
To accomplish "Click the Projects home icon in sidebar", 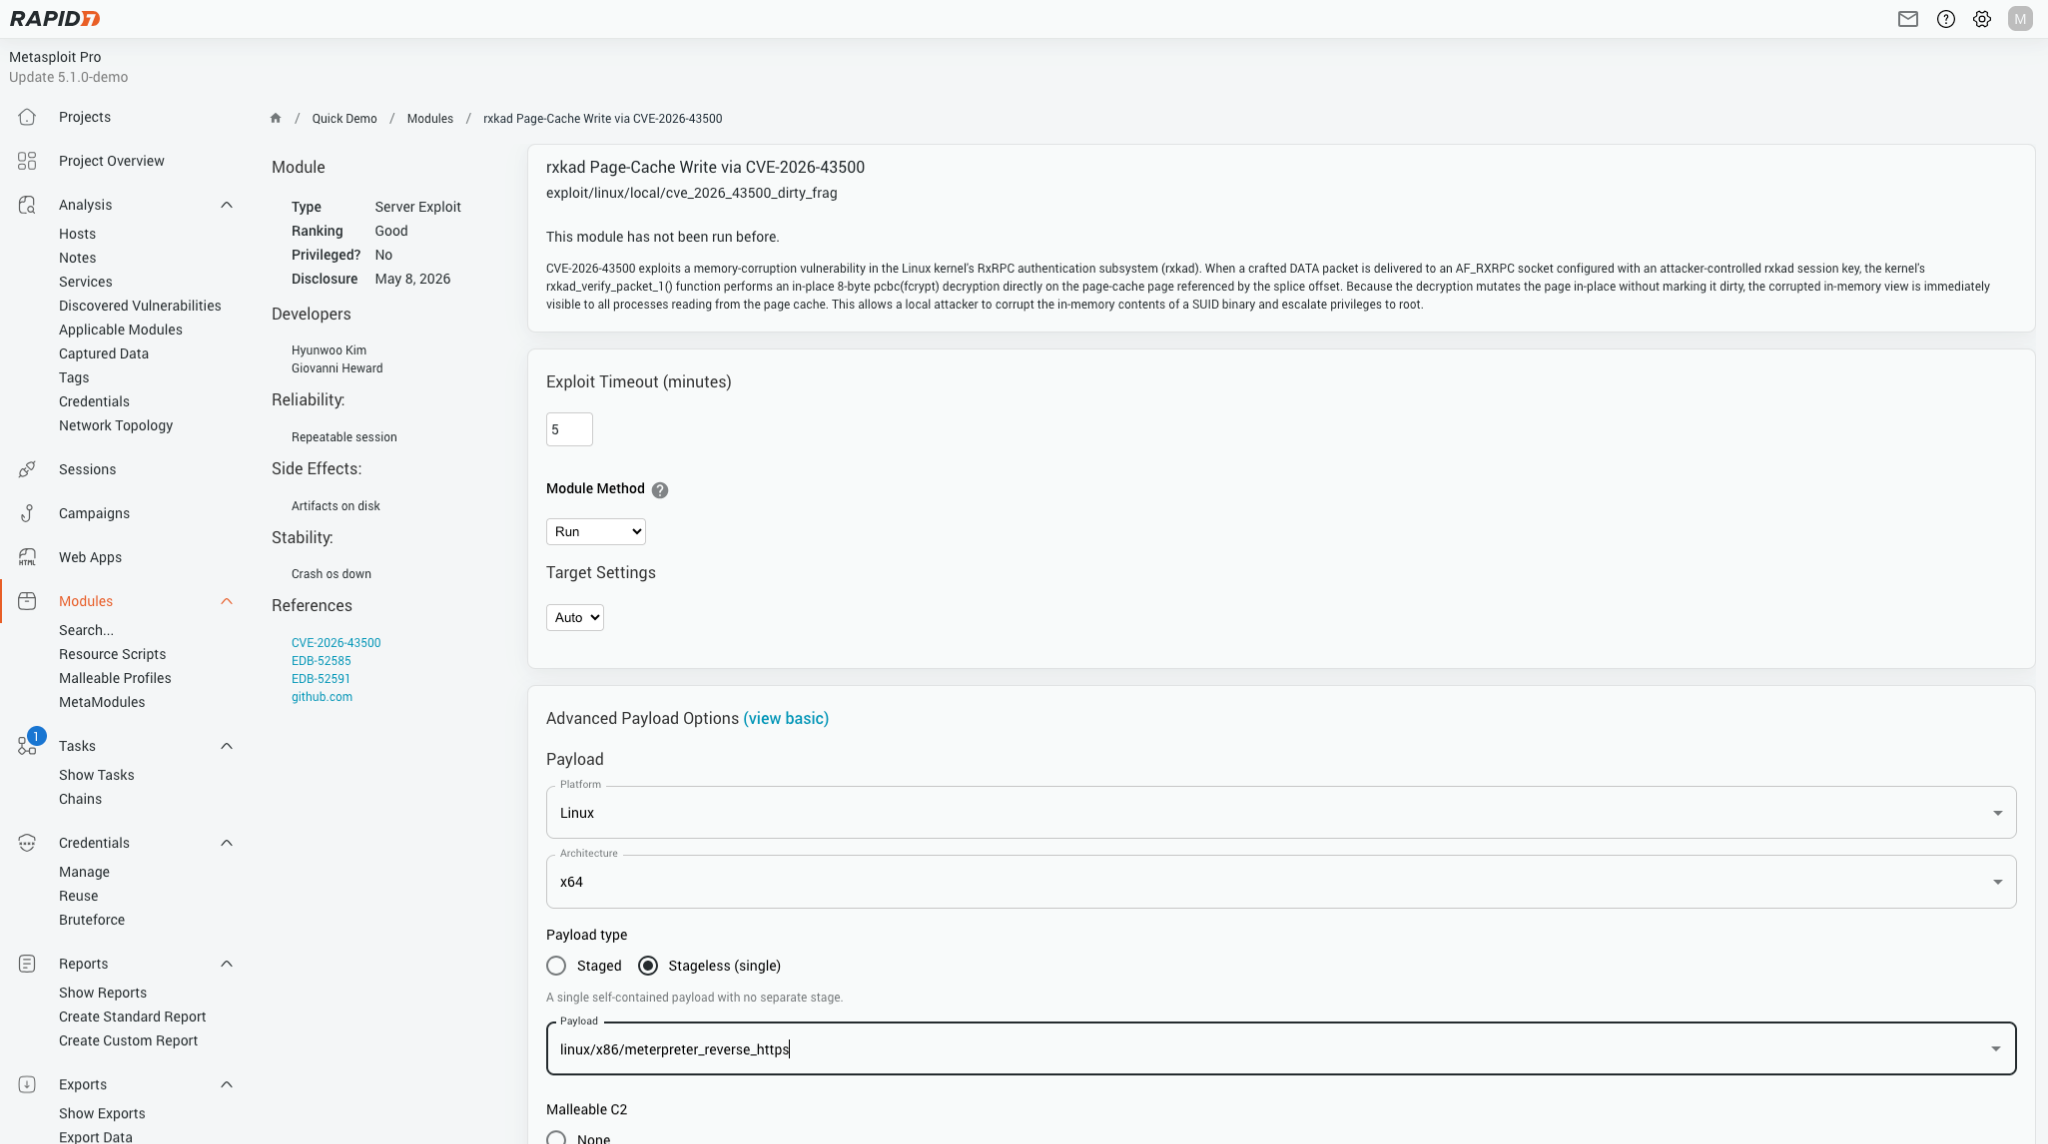I will 27,117.
